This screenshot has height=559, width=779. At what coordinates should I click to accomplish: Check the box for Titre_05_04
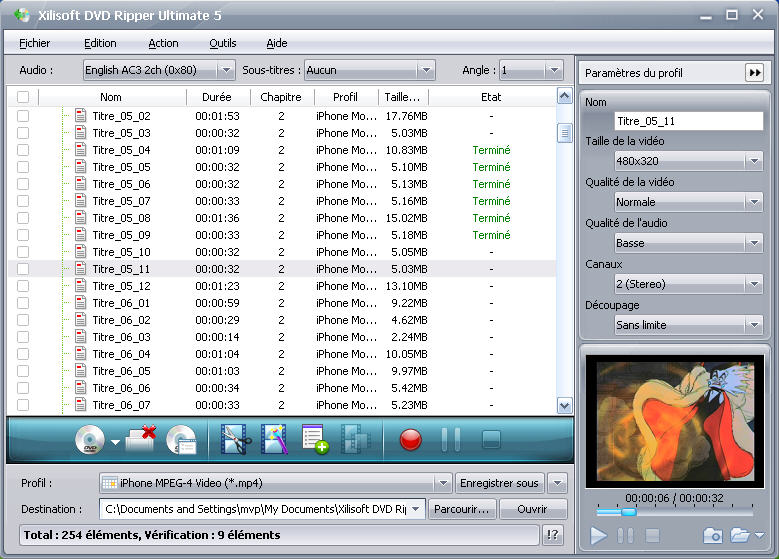point(23,150)
